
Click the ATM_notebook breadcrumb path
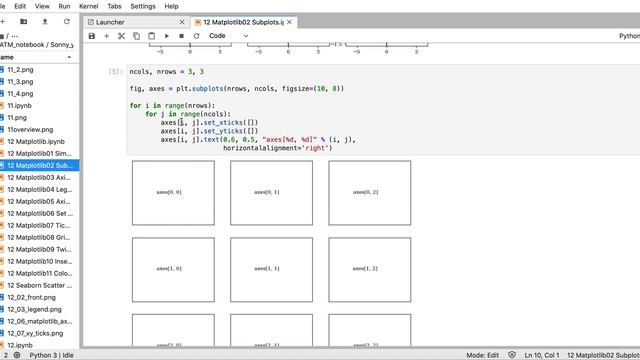[x=22, y=45]
